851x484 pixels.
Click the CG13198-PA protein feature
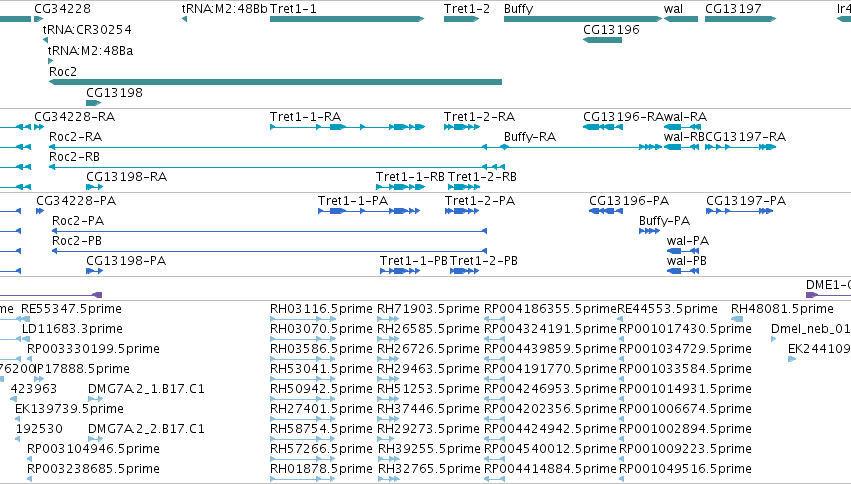click(94, 271)
